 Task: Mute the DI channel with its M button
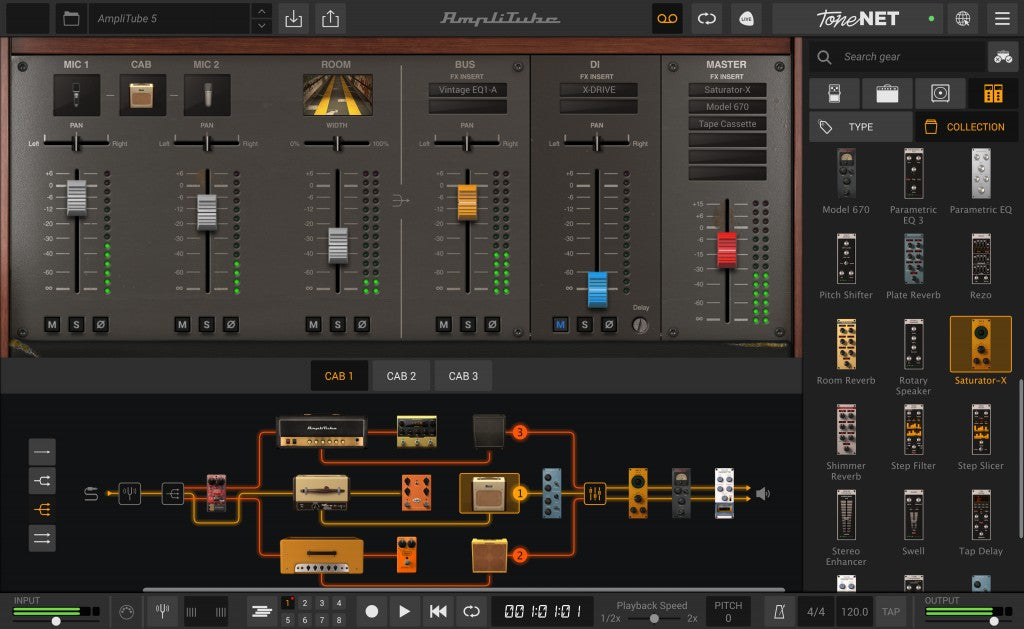tap(561, 324)
